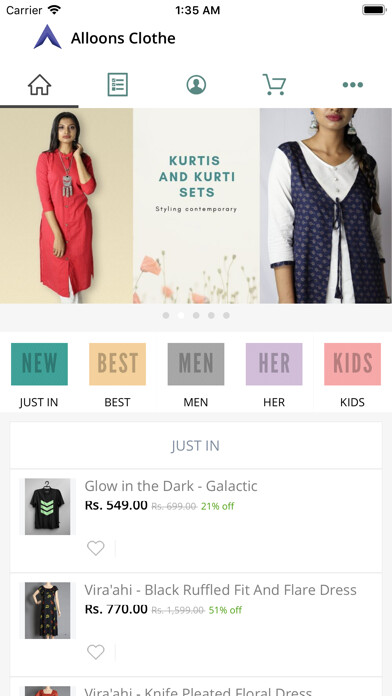Screen dimensions: 392x696
Task: Select the NEW Just In category tile
Action: (39, 364)
